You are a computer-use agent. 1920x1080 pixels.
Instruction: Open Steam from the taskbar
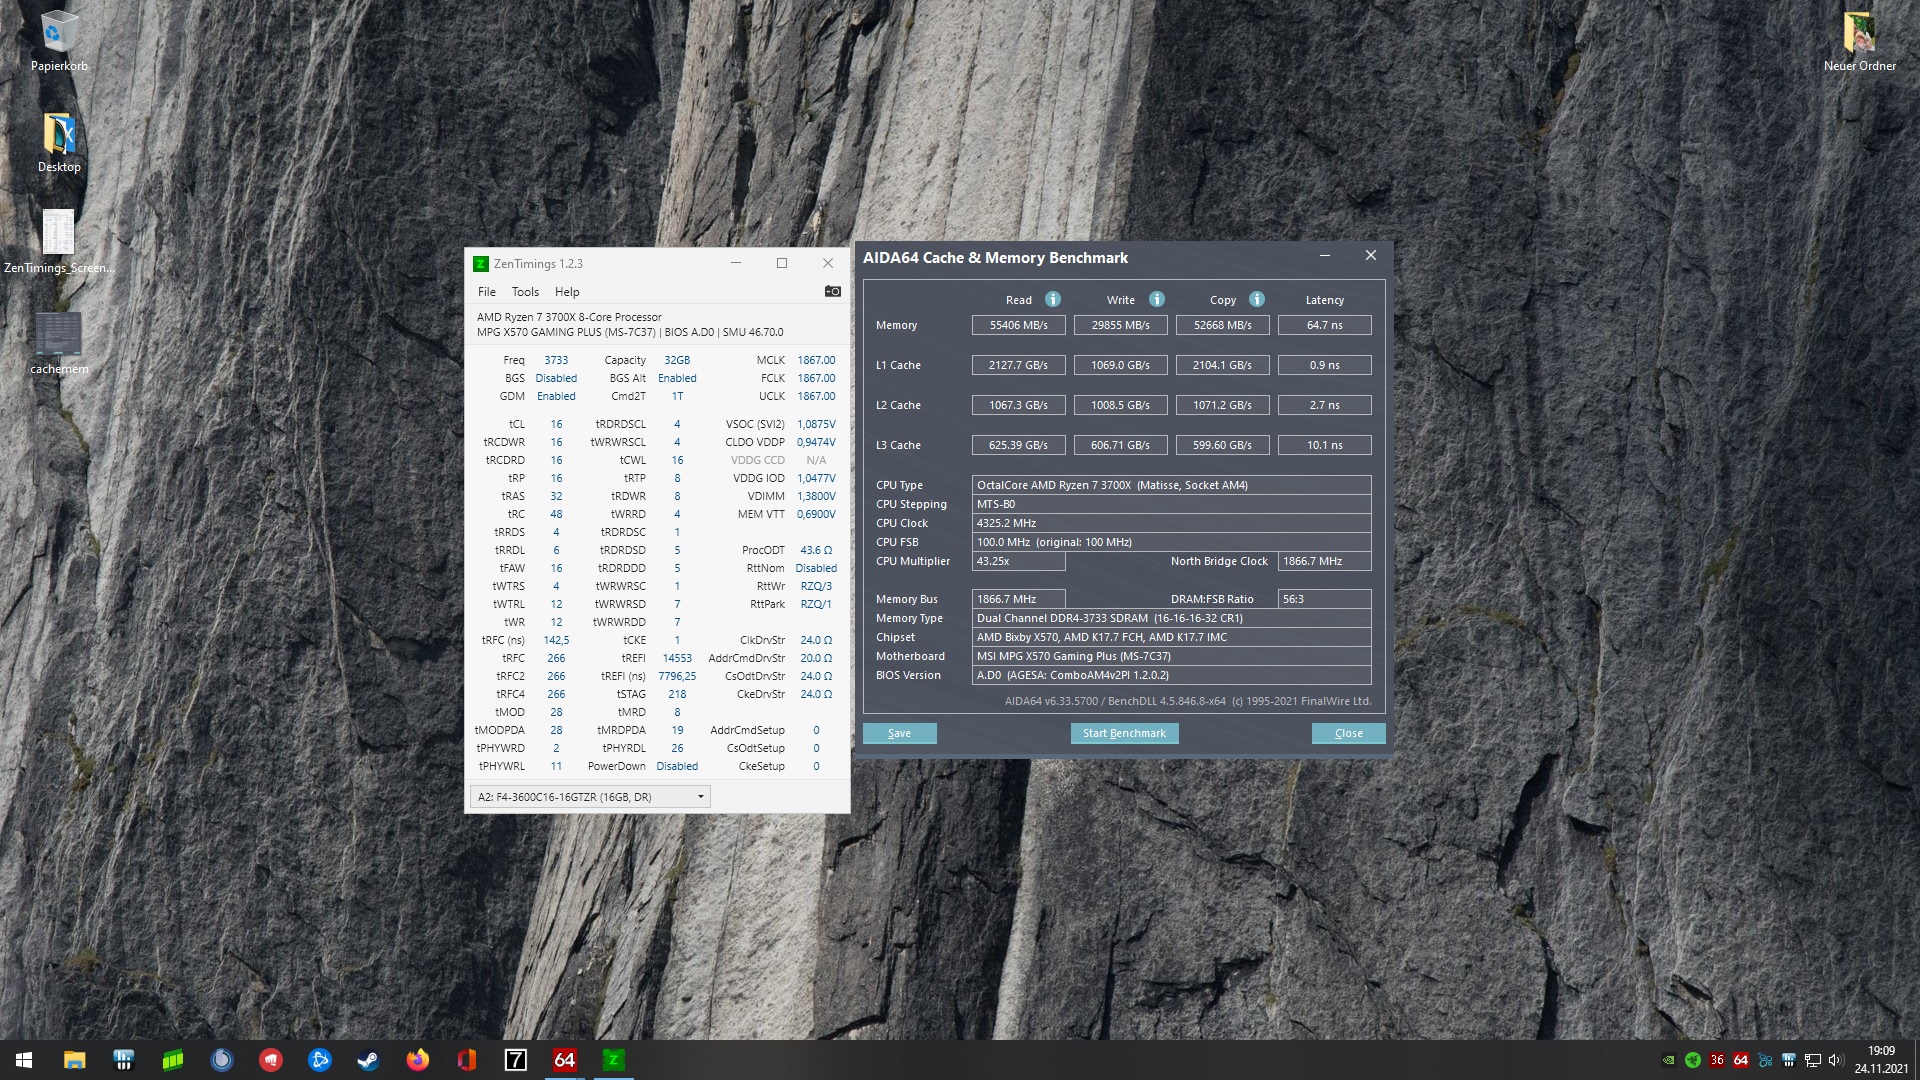tap(368, 1060)
